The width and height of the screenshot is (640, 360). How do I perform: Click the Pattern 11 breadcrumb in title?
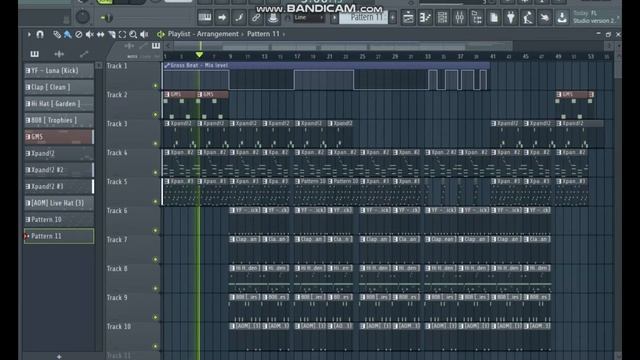click(x=263, y=34)
